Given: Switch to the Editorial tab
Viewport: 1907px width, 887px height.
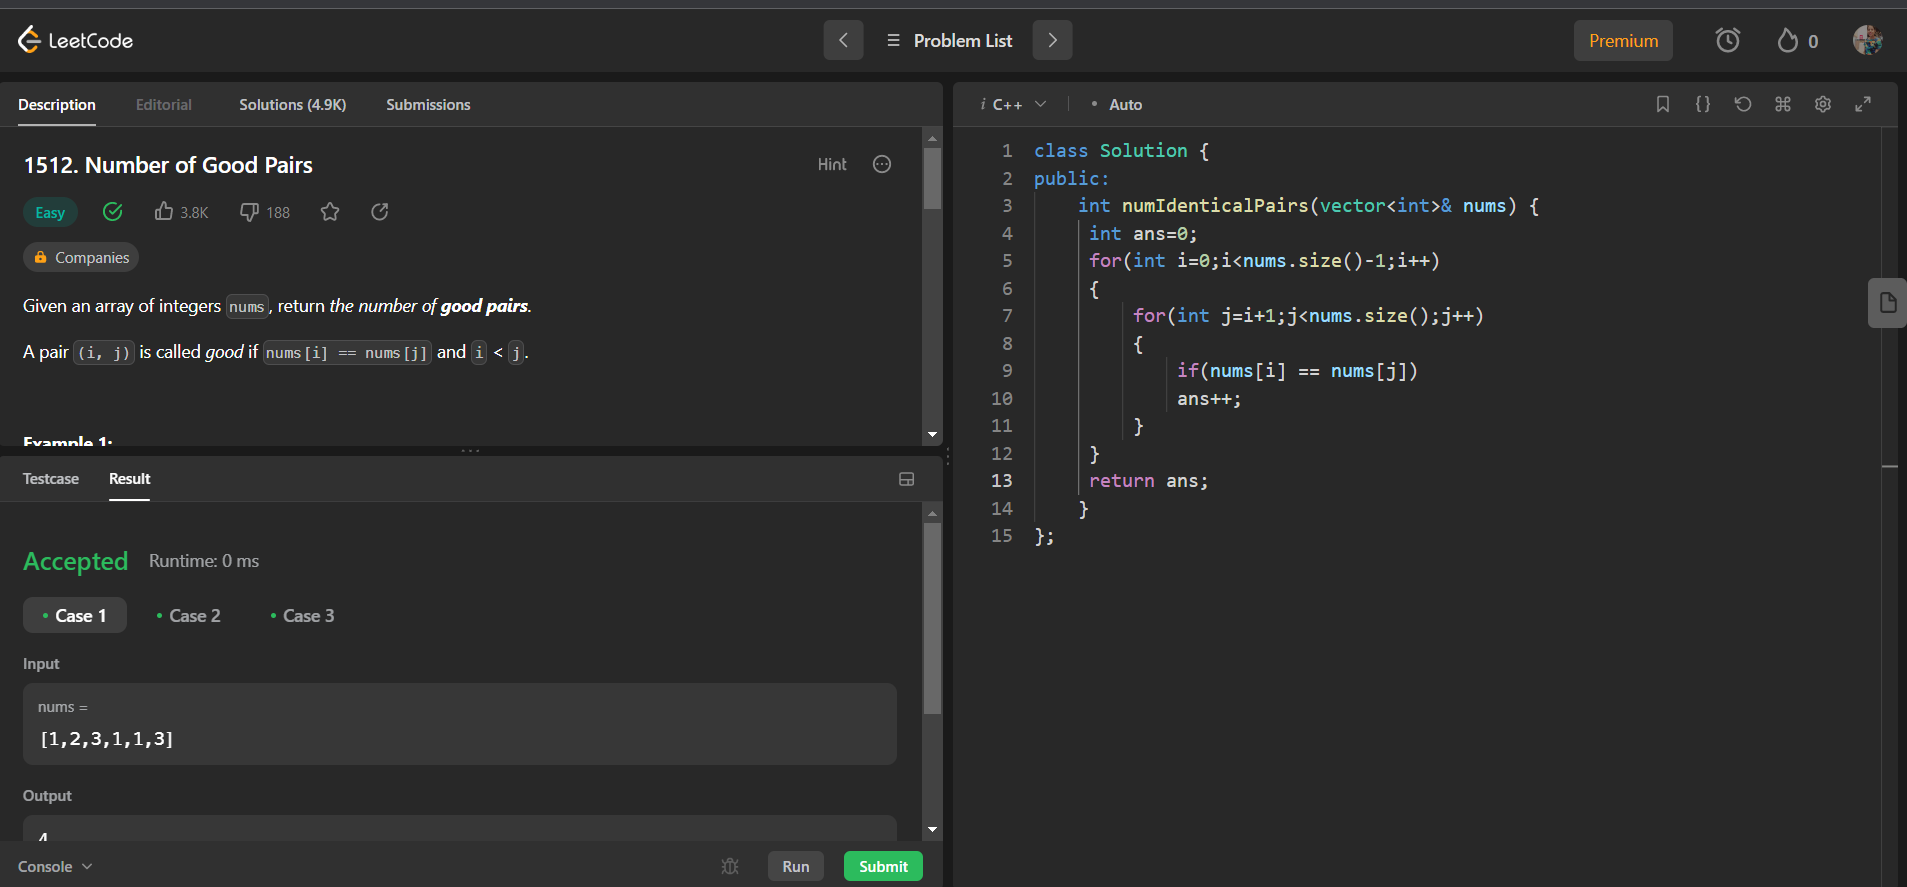Looking at the screenshot, I should coord(164,104).
